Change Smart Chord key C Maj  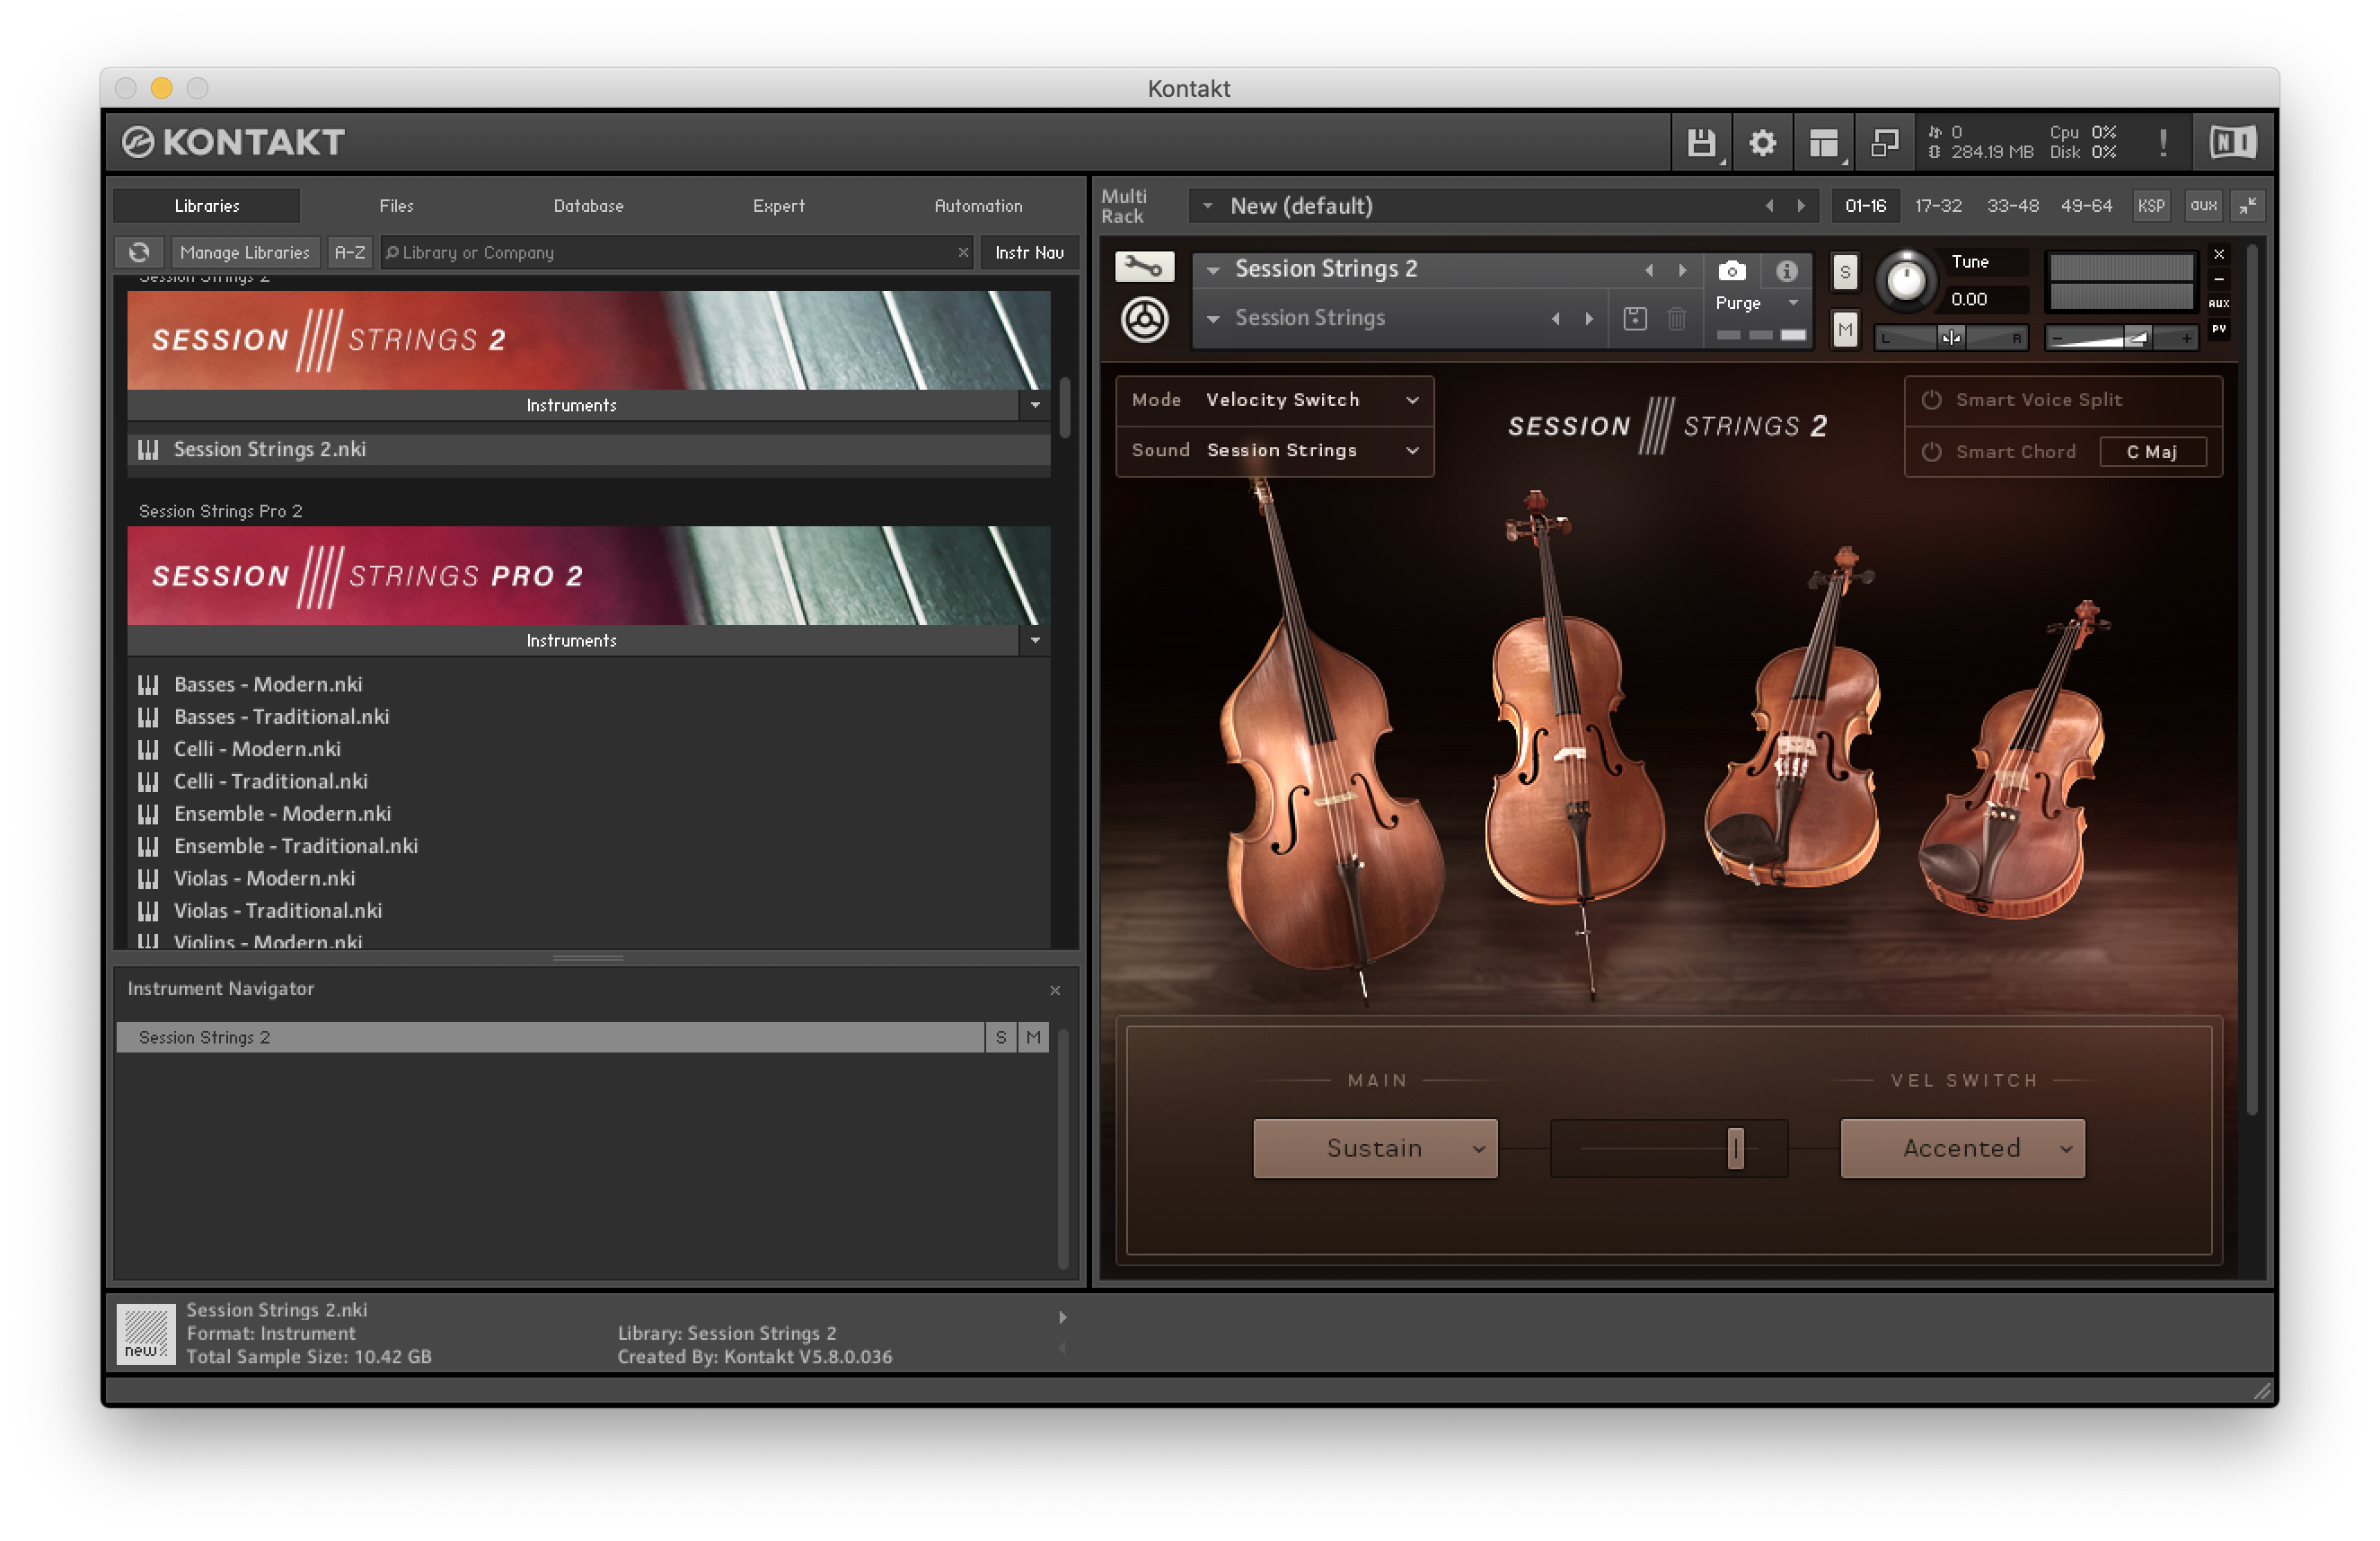[x=2152, y=452]
